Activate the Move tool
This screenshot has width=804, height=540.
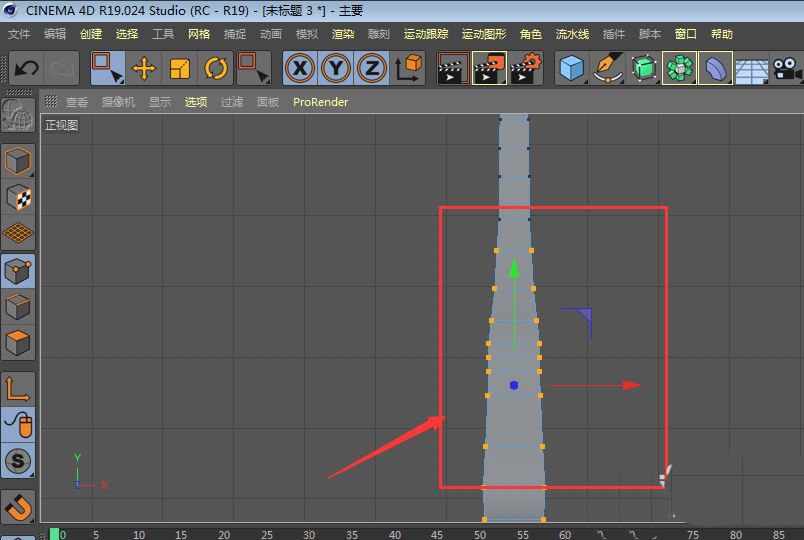pyautogui.click(x=144, y=68)
